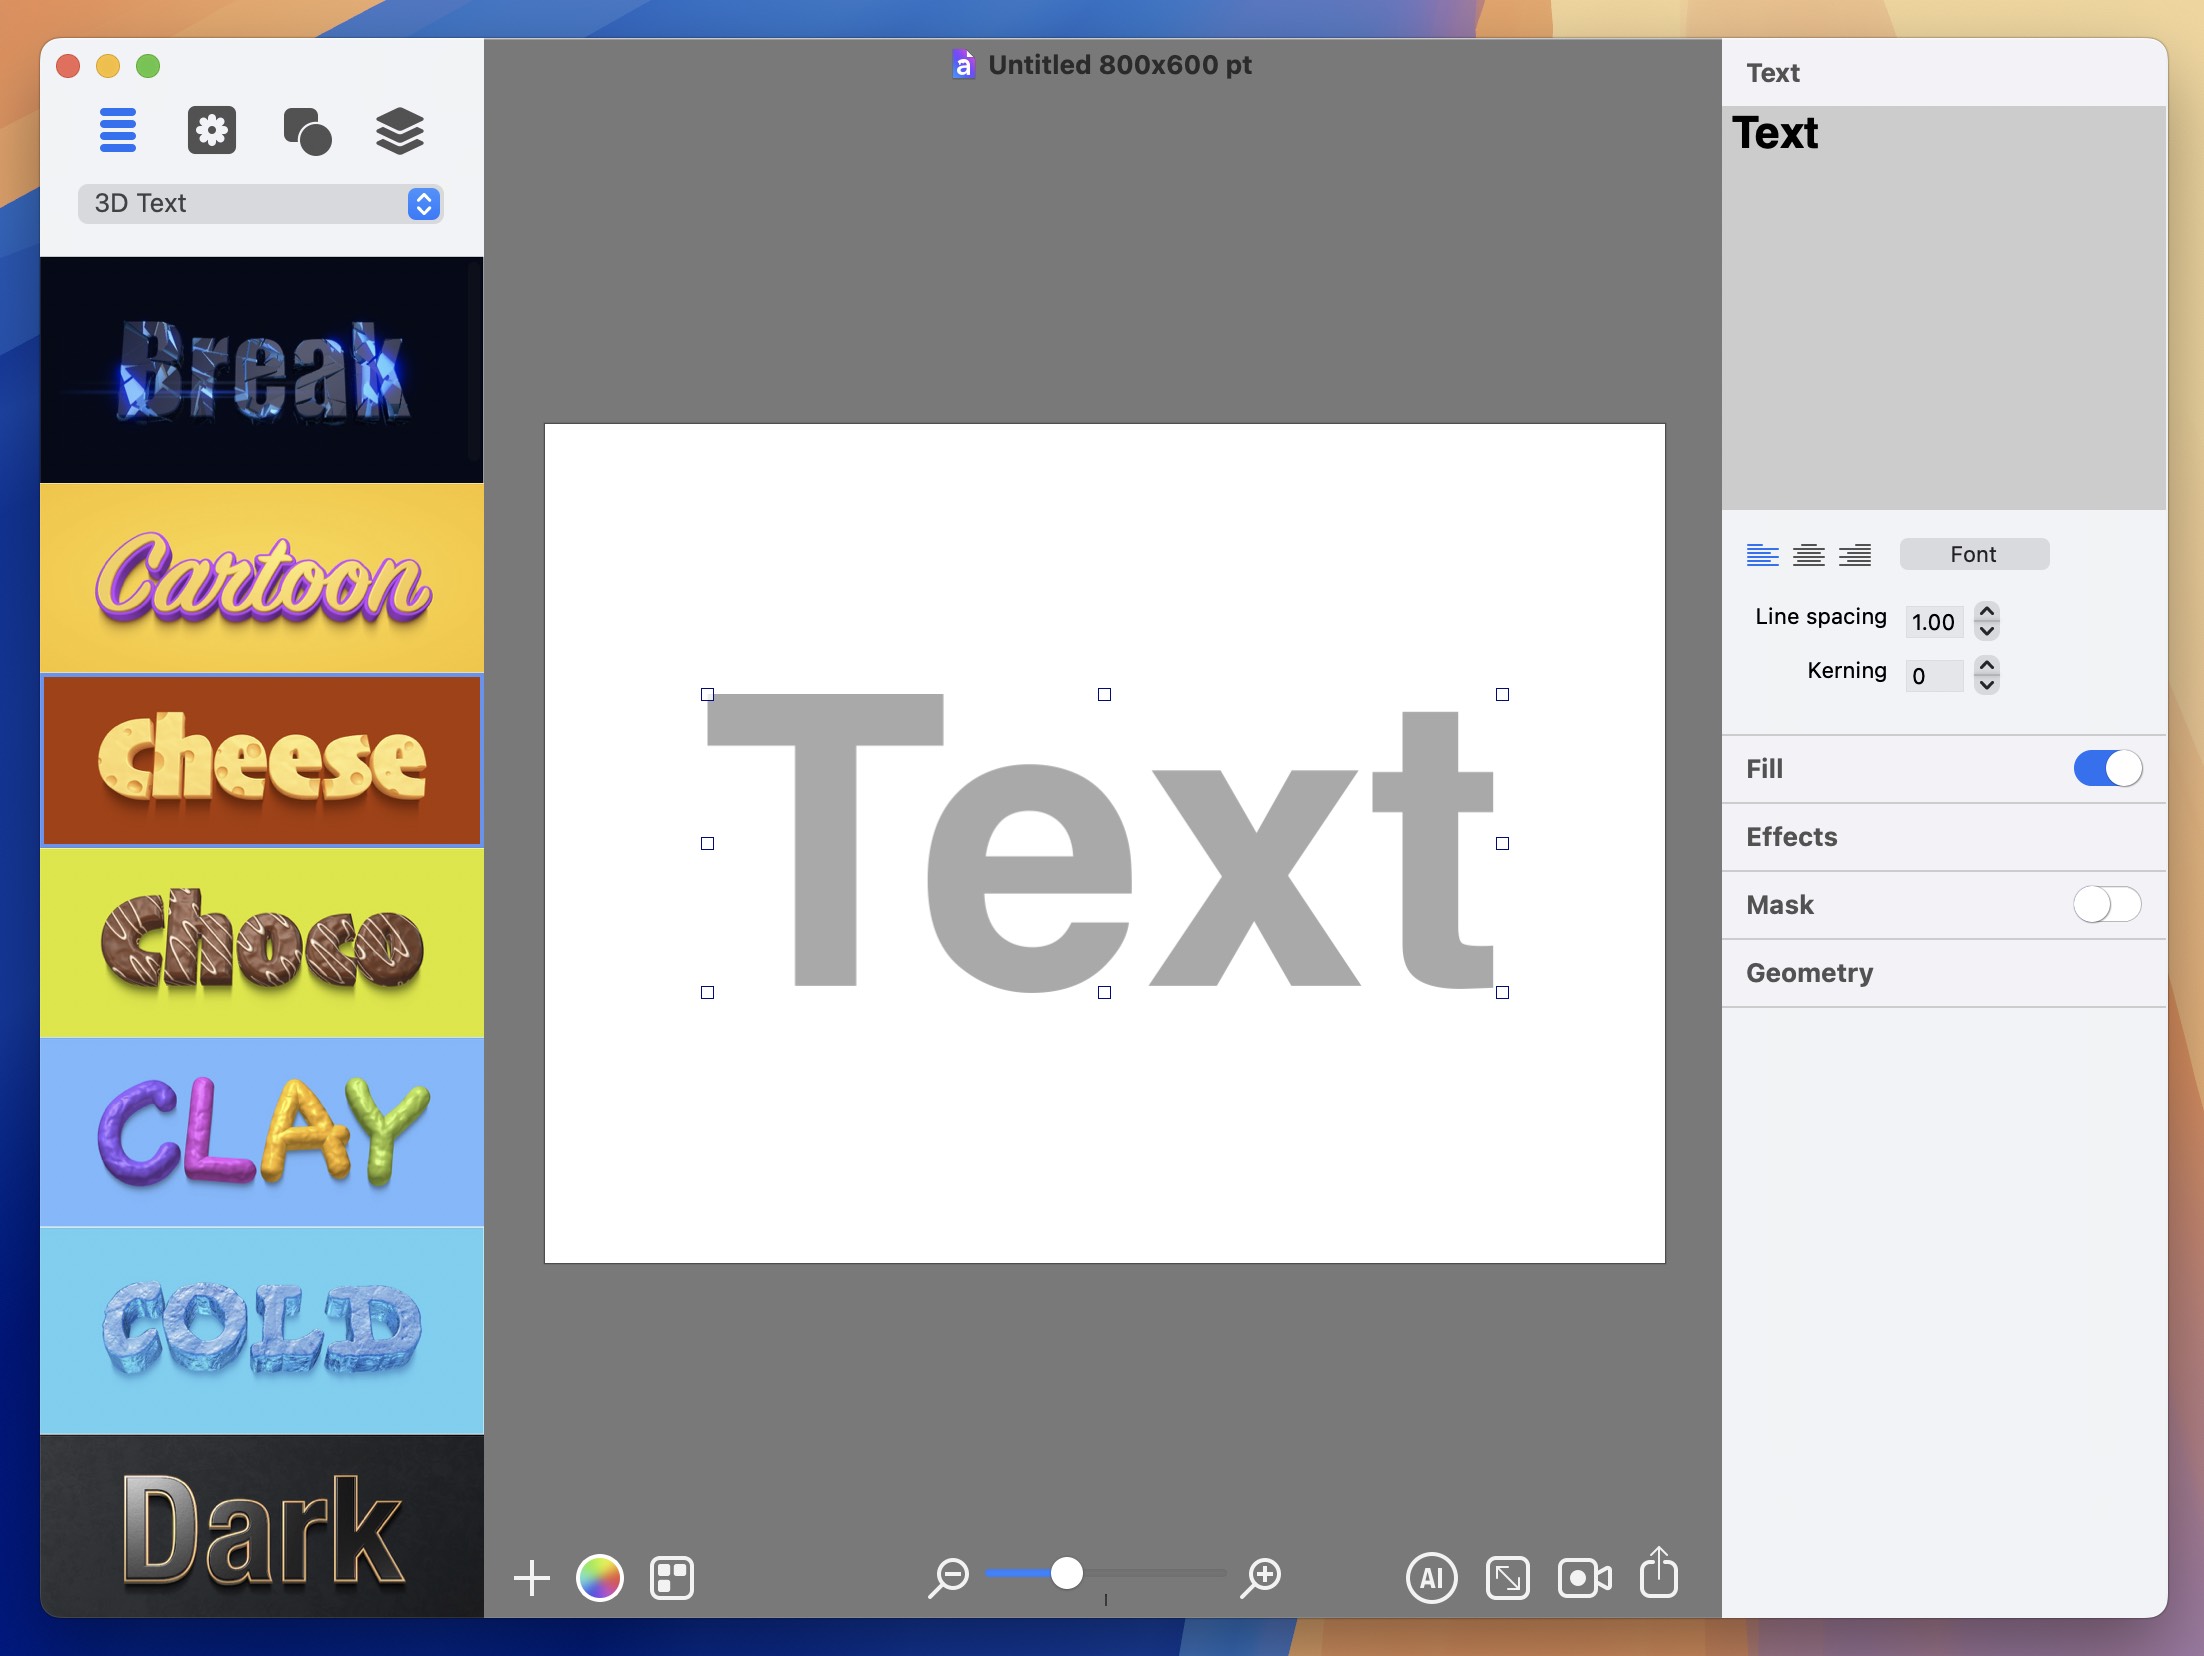This screenshot has height=1656, width=2204.
Task: Click the shapes/objects panel icon
Action: pos(304,132)
